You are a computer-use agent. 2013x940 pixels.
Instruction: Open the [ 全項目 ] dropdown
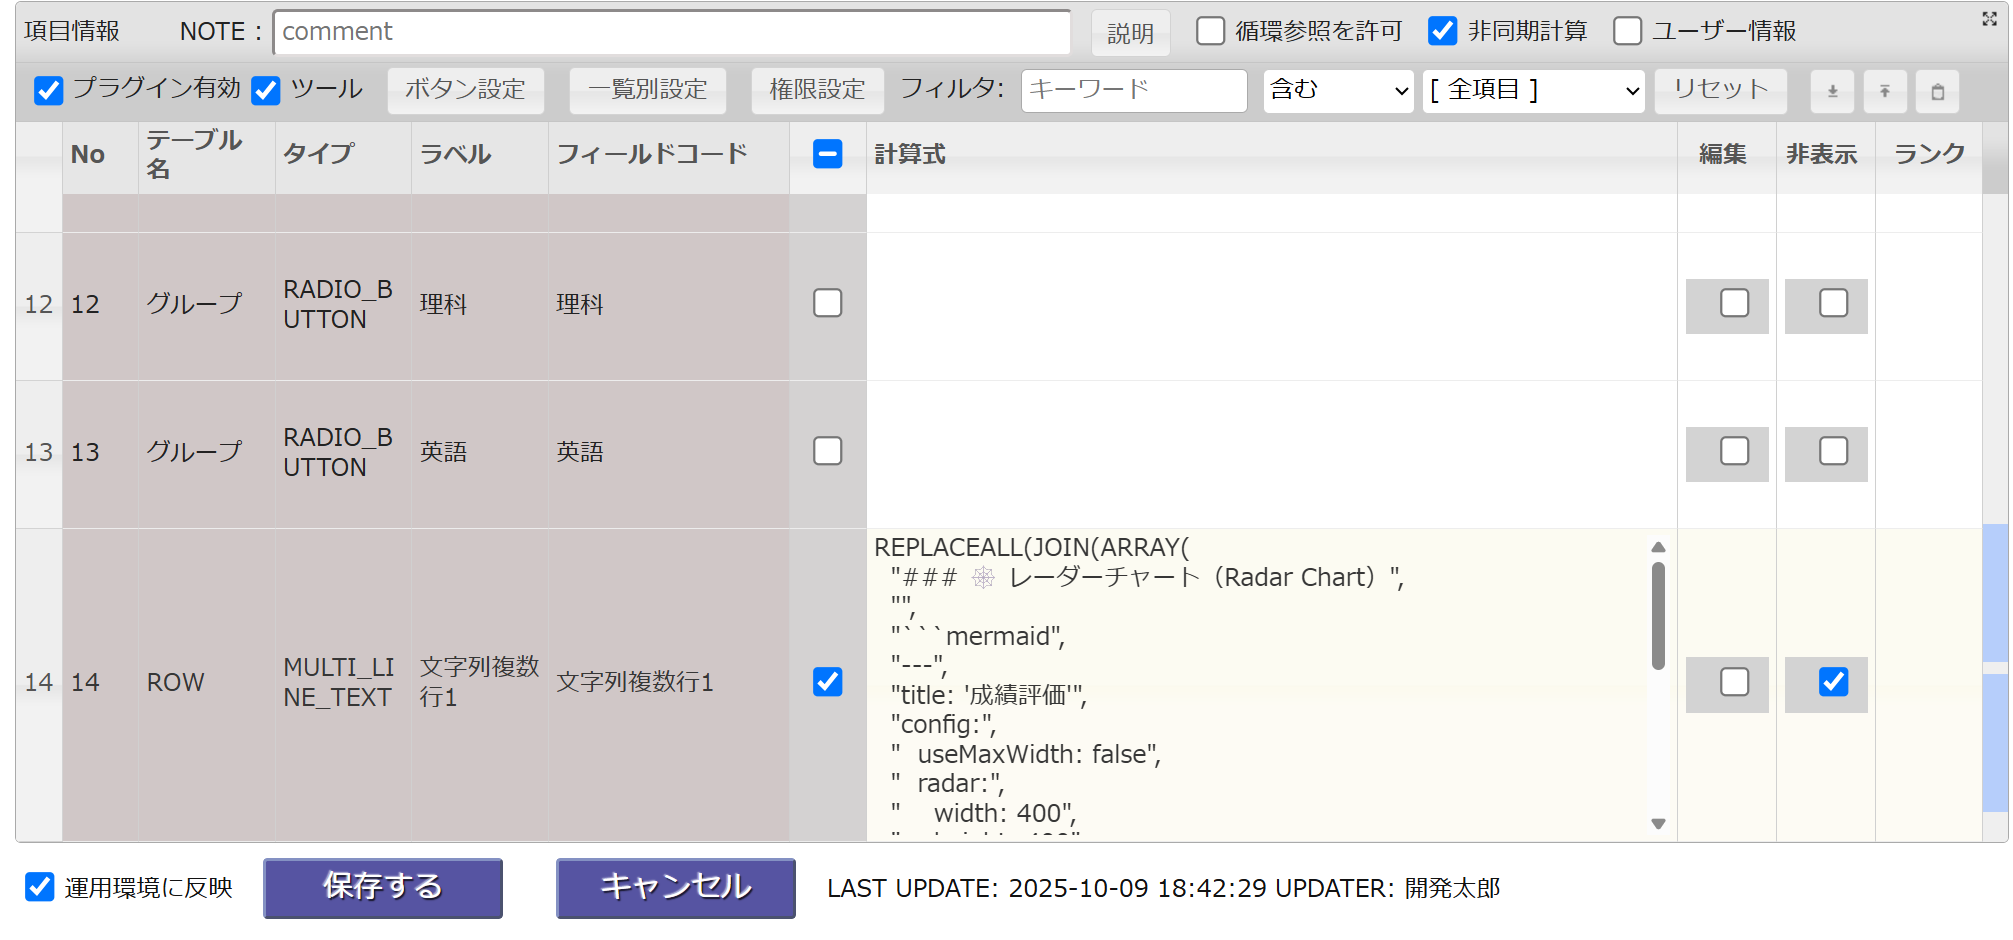pyautogui.click(x=1533, y=91)
